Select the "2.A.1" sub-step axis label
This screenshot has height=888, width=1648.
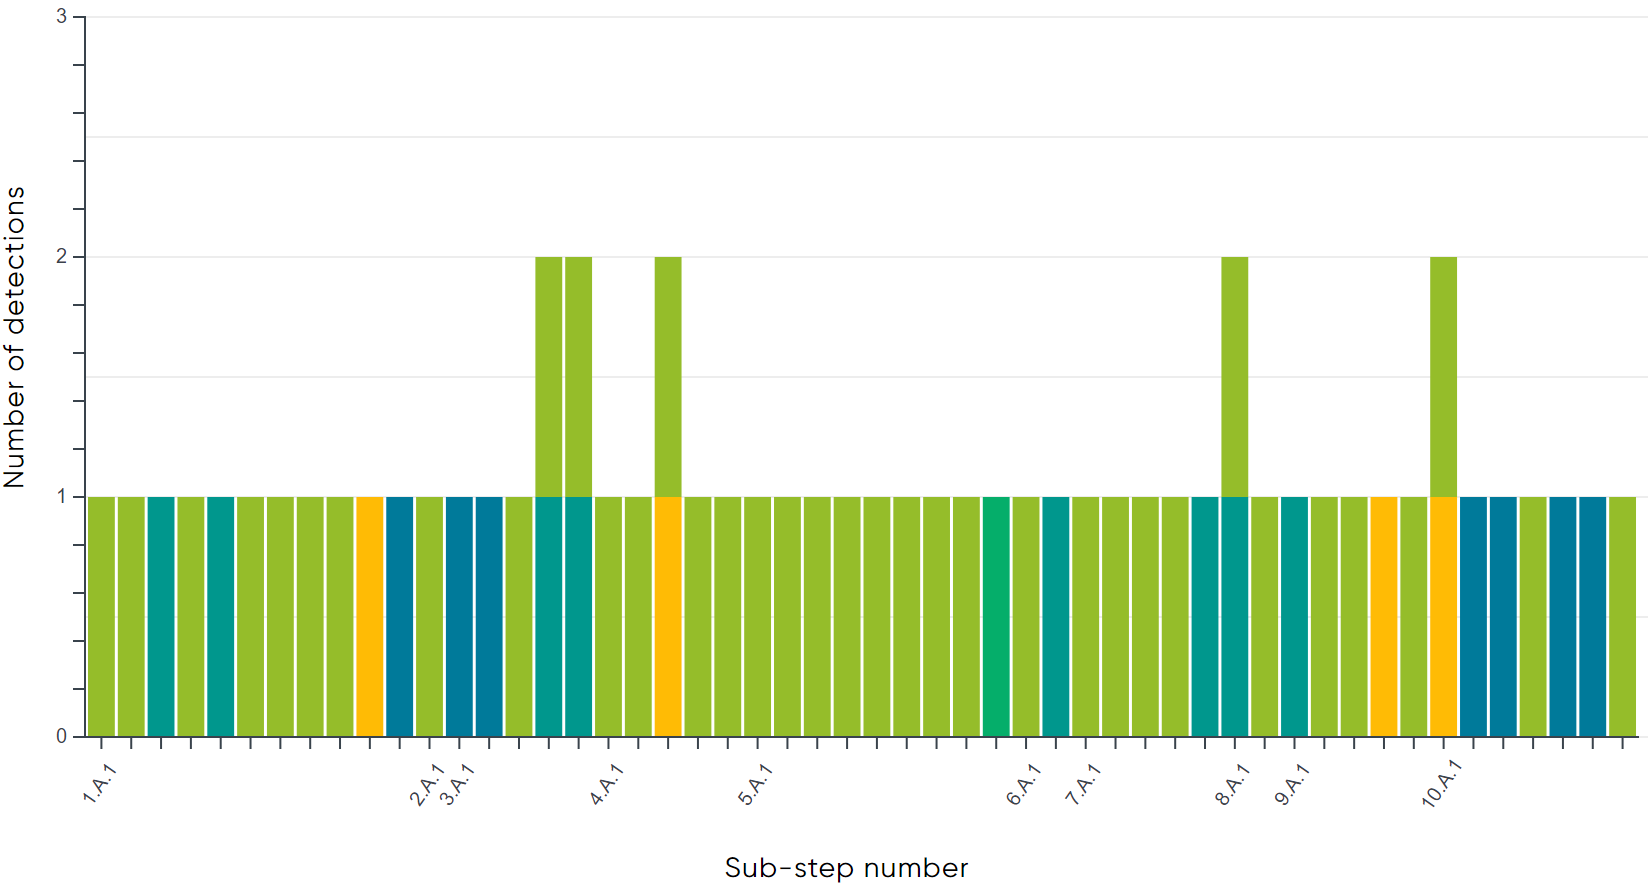click(x=427, y=784)
